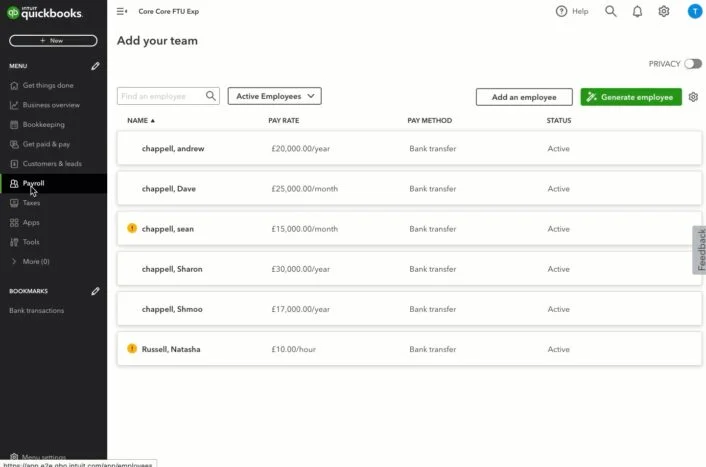Open the top bar search magnifier

point(611,11)
